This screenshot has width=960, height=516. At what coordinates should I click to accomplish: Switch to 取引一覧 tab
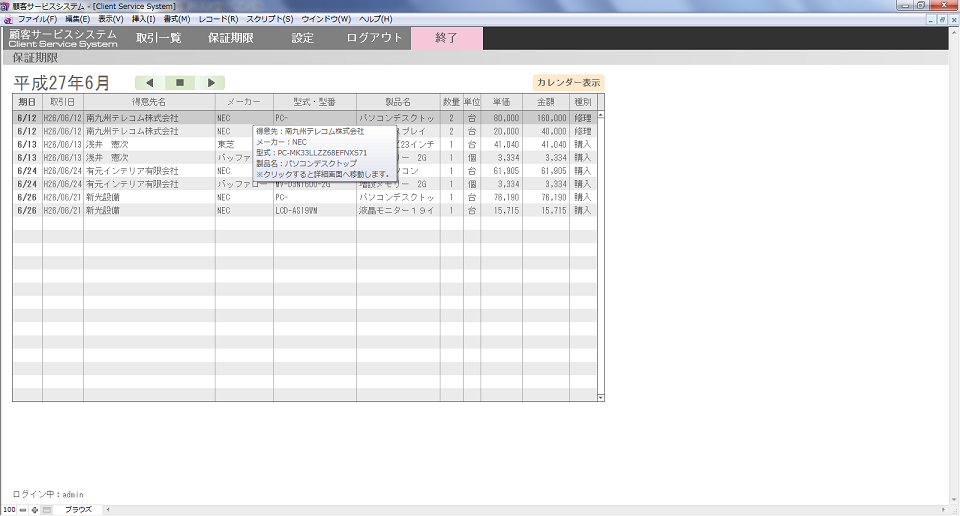coord(158,38)
